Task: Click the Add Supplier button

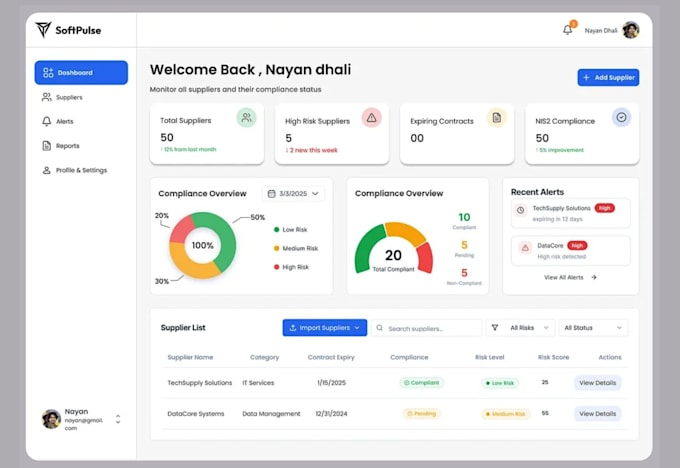Action: pyautogui.click(x=608, y=77)
